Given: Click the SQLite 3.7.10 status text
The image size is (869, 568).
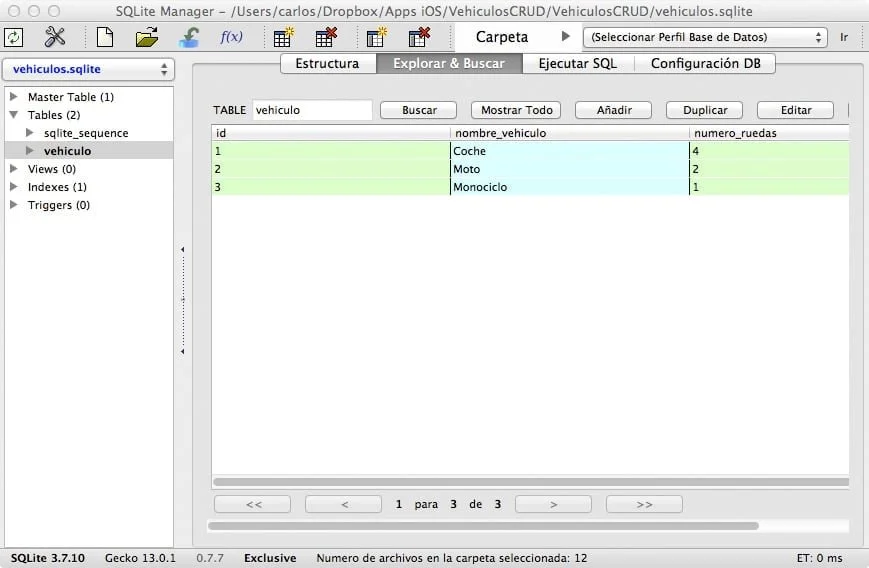Looking at the screenshot, I should point(48,558).
